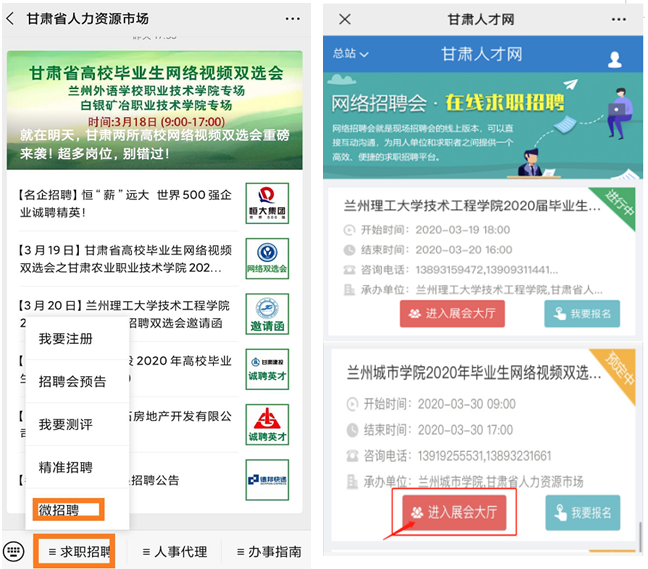Click clock icon beside 2020-03-30 17:00
The height and width of the screenshot is (569, 648).
tap(352, 430)
